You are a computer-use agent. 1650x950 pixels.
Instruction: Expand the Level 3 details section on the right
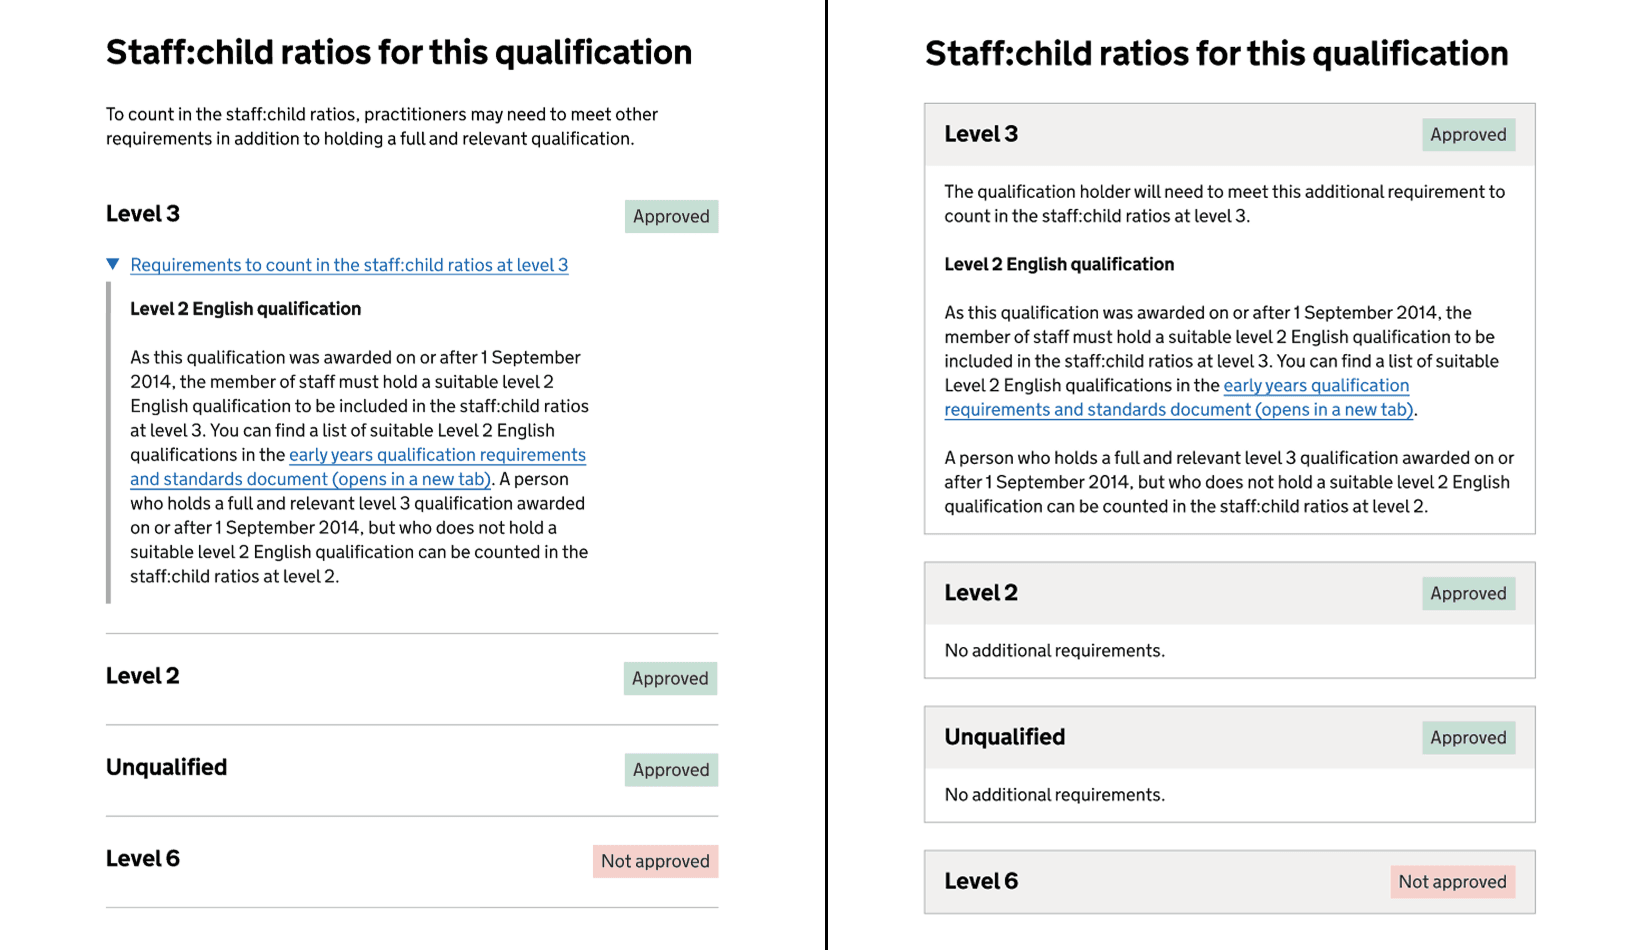[x=981, y=134]
